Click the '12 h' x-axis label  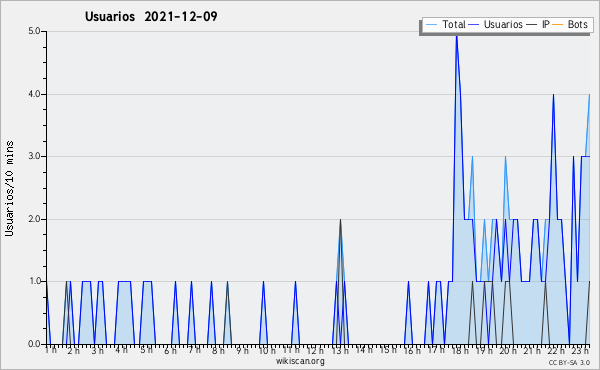click(315, 351)
